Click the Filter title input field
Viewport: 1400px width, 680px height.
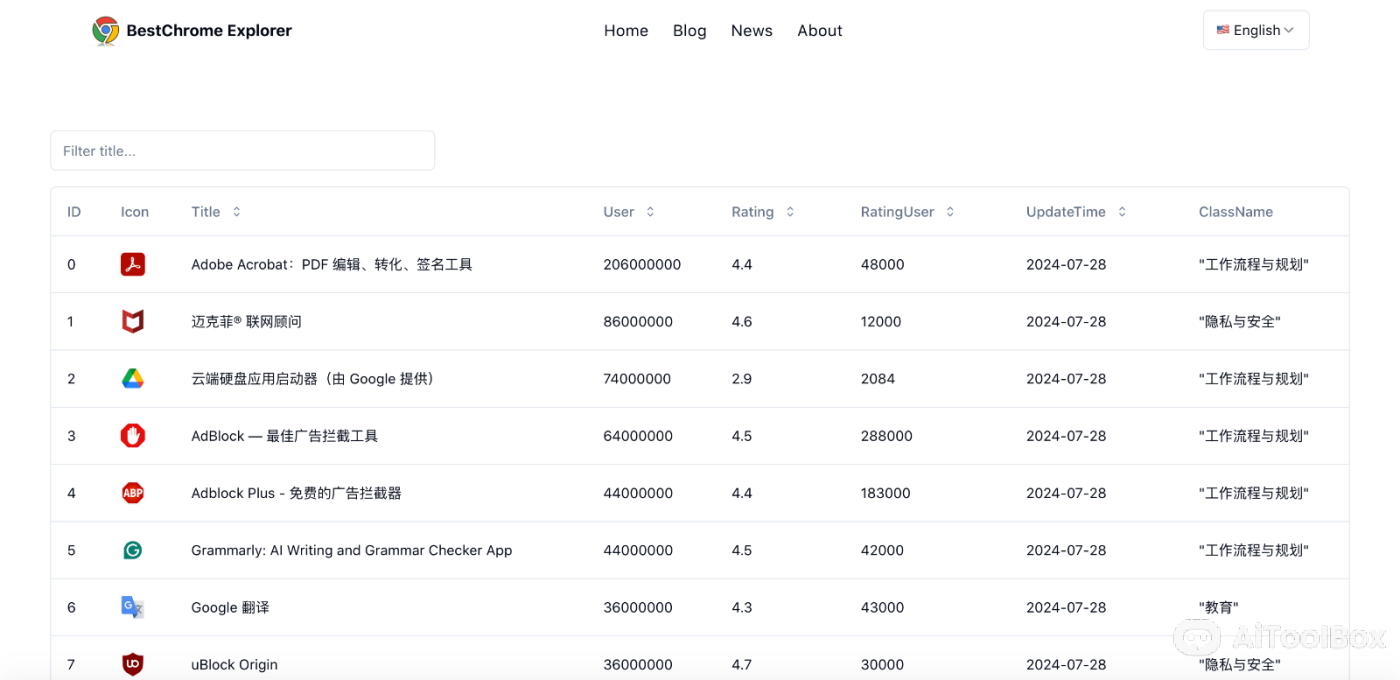242,150
